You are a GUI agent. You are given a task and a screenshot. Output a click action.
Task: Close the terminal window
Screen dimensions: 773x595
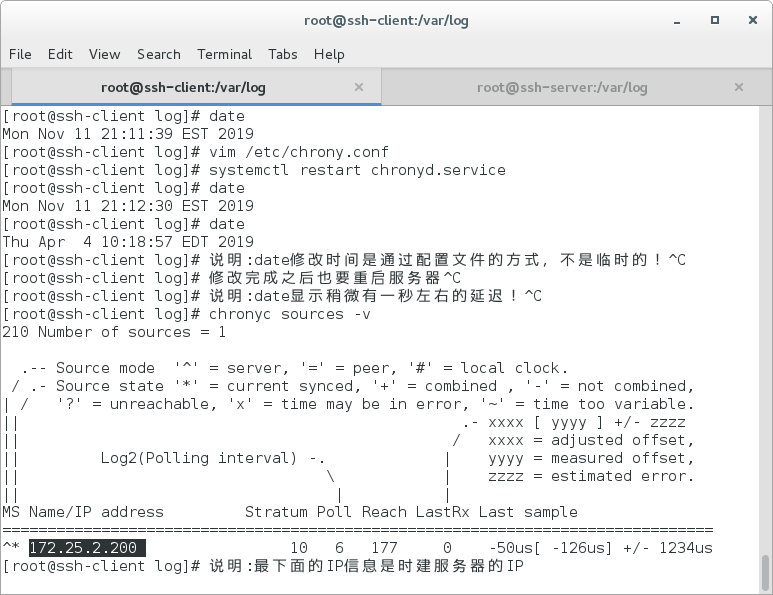click(753, 20)
